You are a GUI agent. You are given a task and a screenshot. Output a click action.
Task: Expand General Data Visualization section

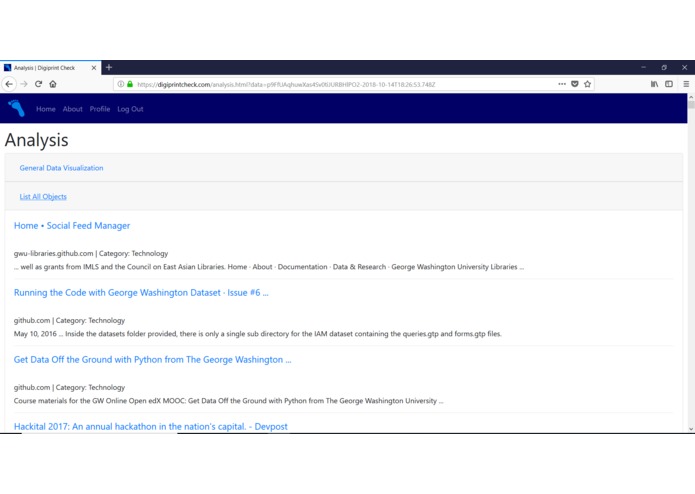pos(61,168)
